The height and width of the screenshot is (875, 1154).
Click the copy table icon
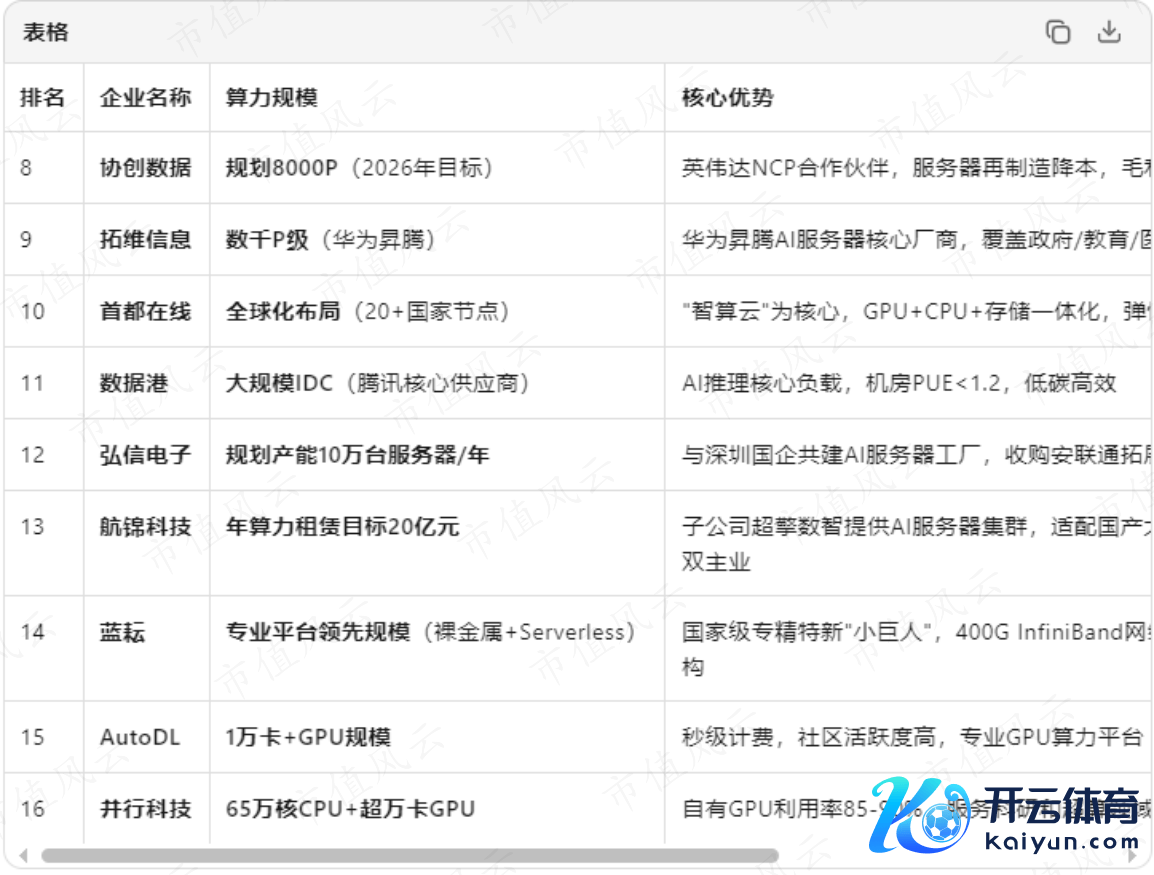pyautogui.click(x=1057, y=32)
